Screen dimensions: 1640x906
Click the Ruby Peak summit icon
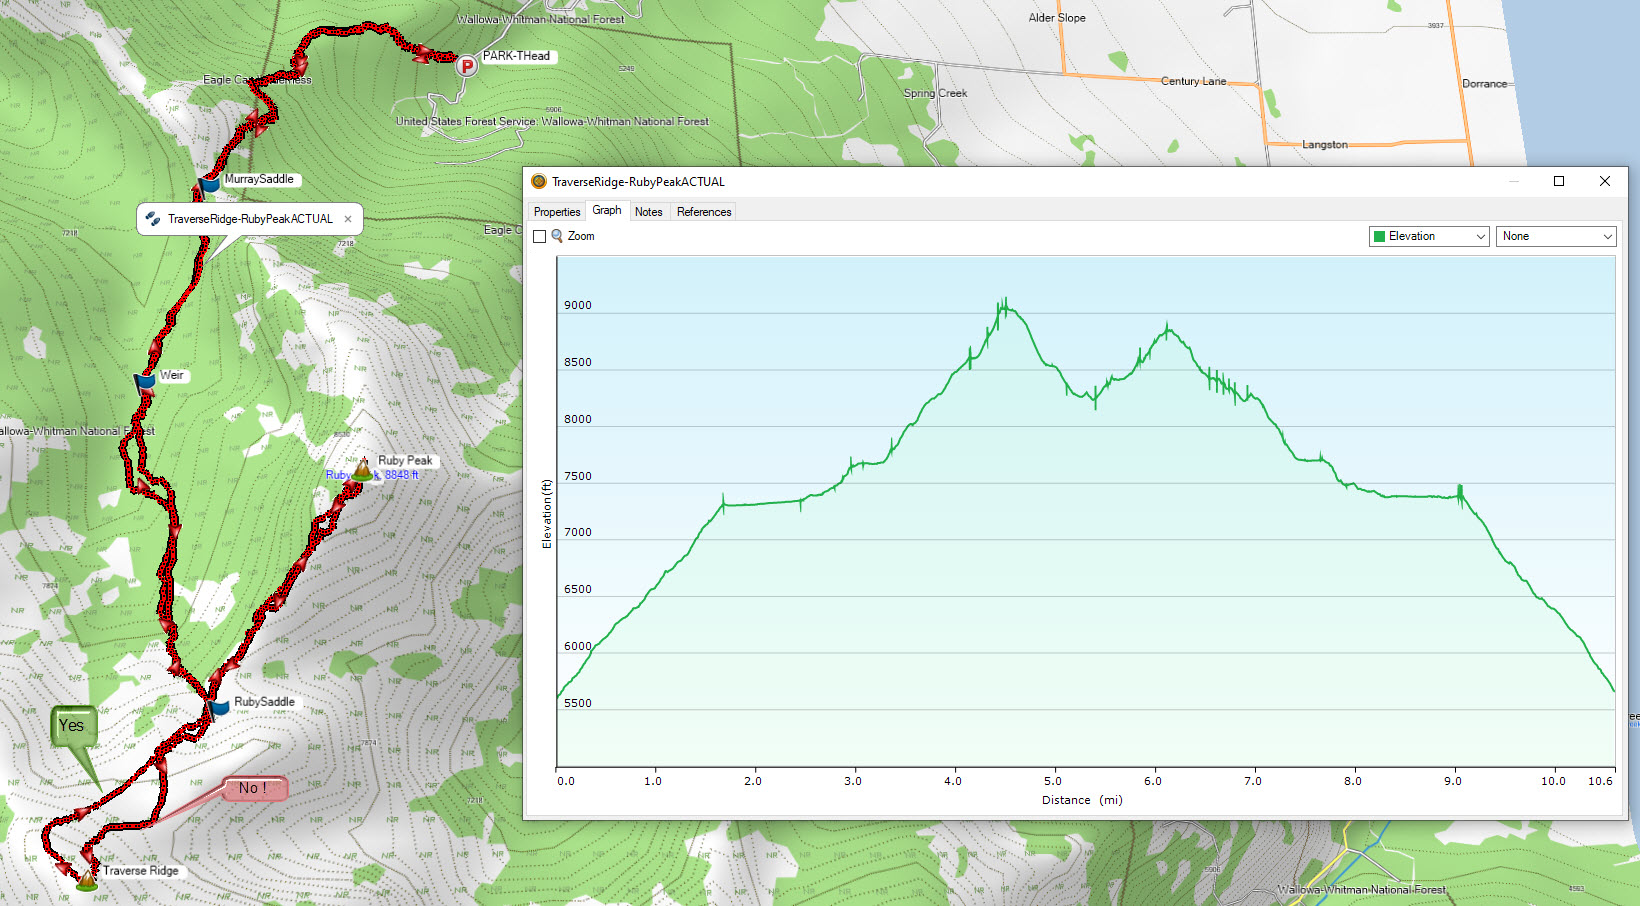click(362, 468)
